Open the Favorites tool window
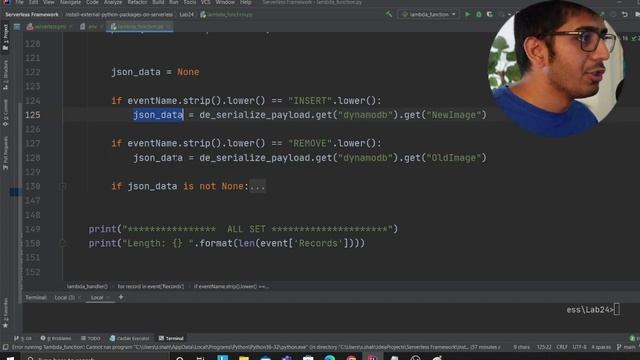Image resolution: width=640 pixels, height=360 pixels. [x=5, y=313]
